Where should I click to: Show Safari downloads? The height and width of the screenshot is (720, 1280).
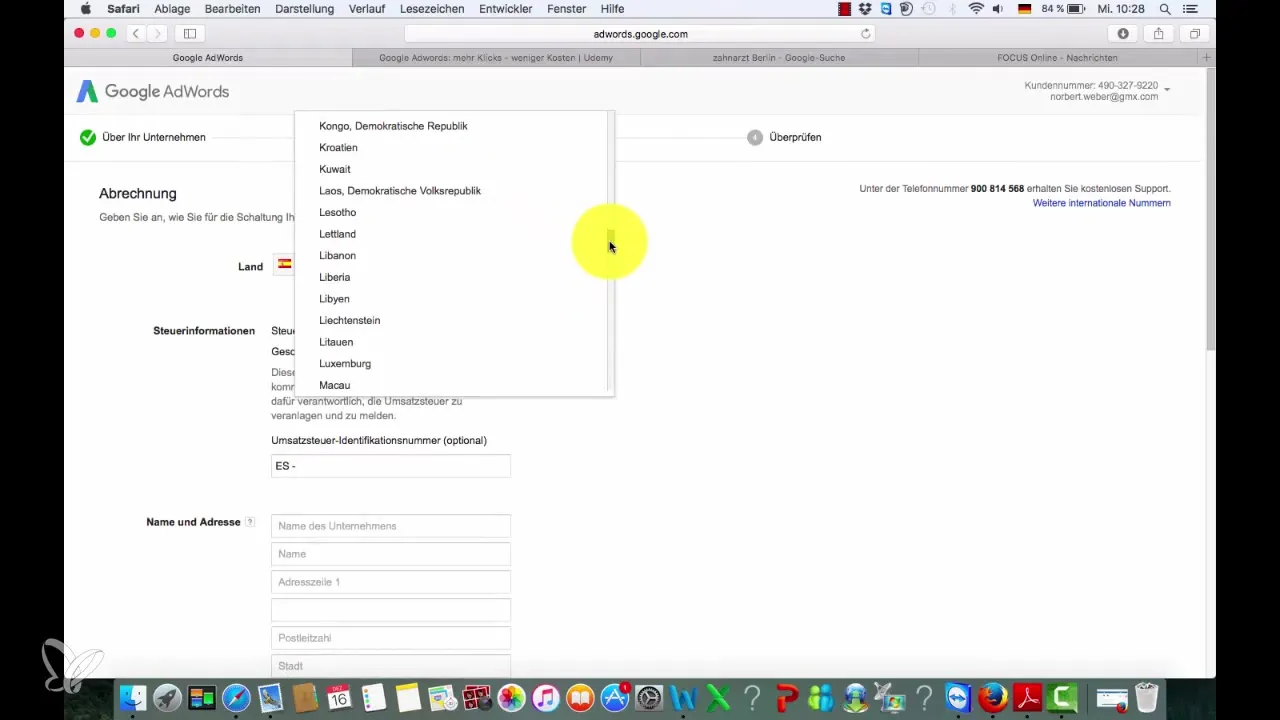point(1123,33)
